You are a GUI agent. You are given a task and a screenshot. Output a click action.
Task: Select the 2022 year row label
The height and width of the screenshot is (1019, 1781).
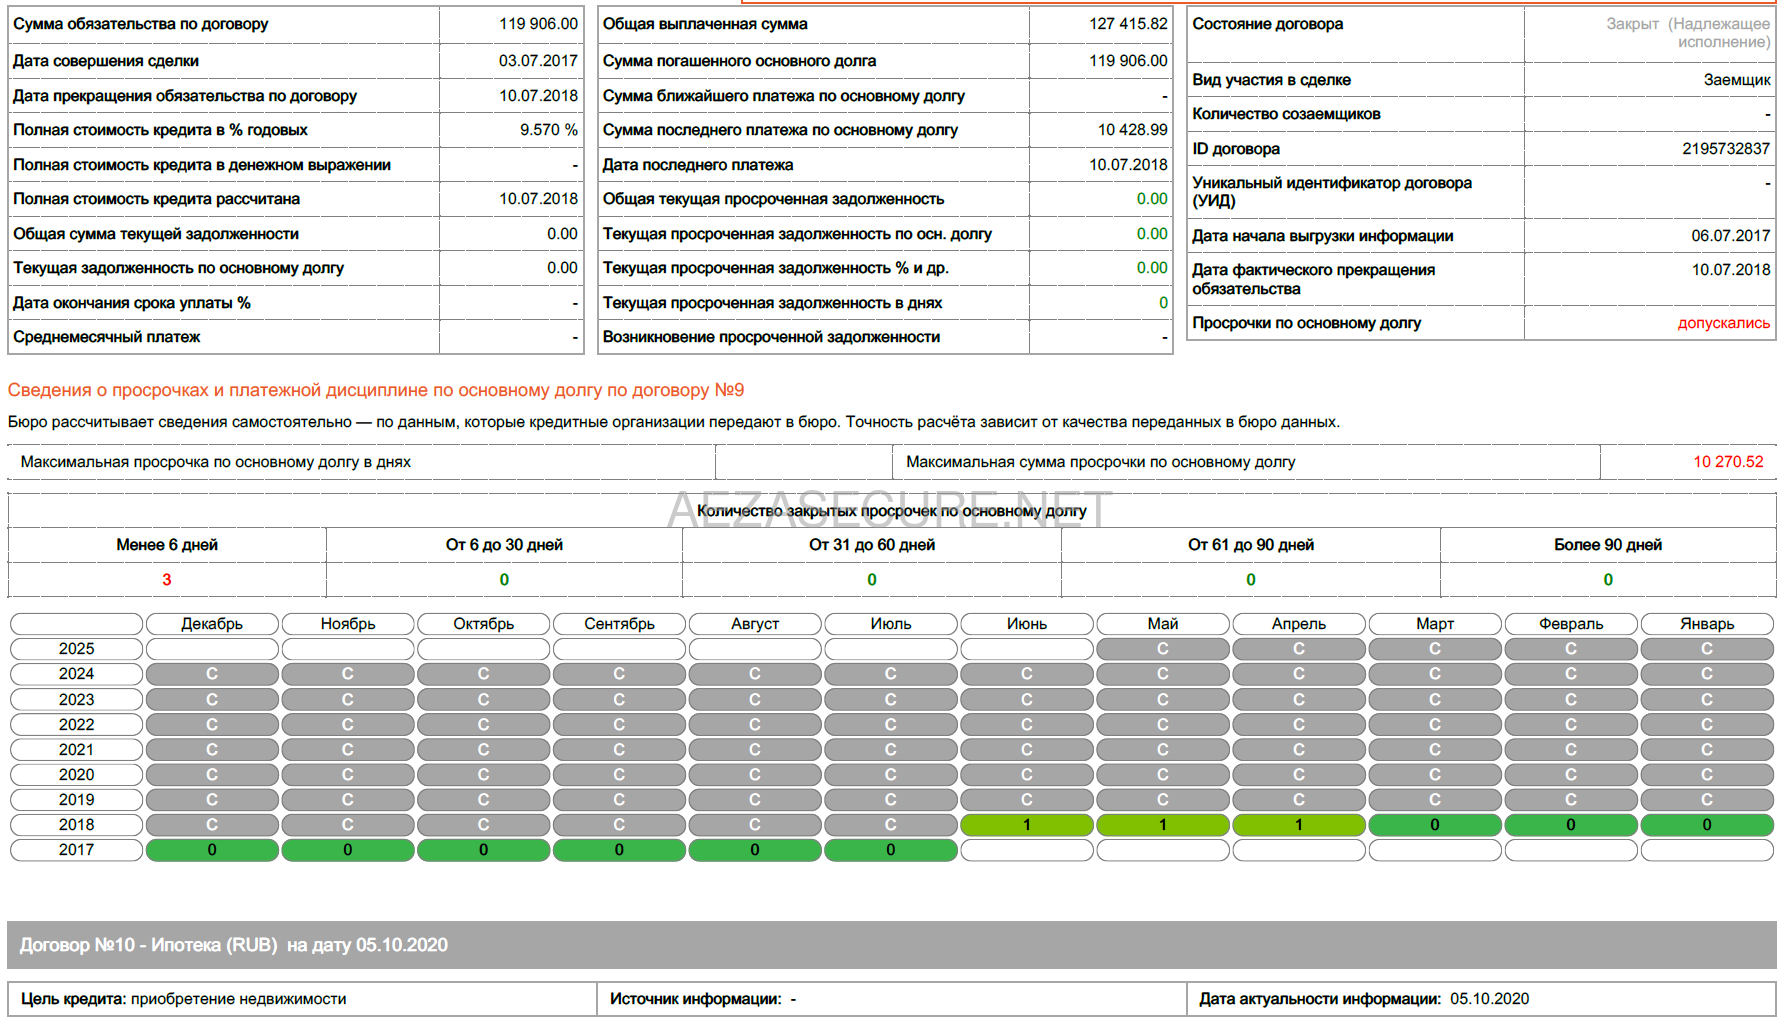tap(77, 725)
